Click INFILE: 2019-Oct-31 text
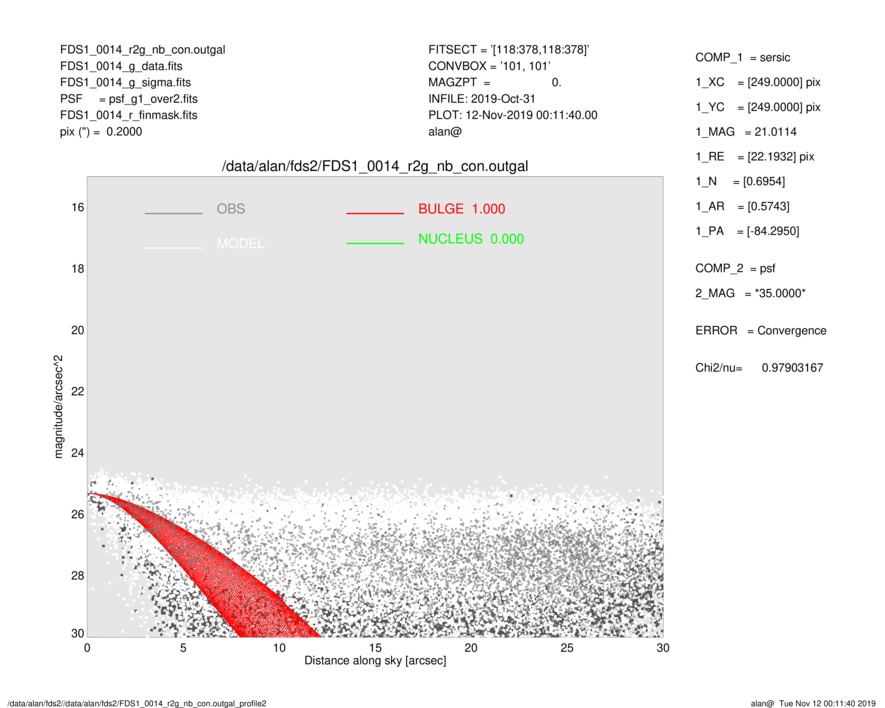885x708 pixels. [x=481, y=99]
